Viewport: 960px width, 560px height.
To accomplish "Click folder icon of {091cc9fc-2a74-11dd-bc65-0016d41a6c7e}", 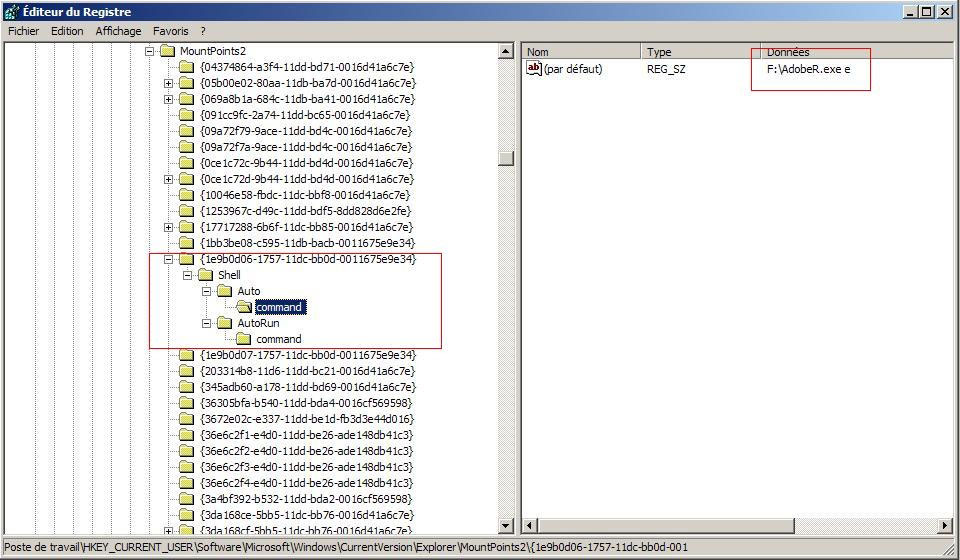I will tap(187, 114).
